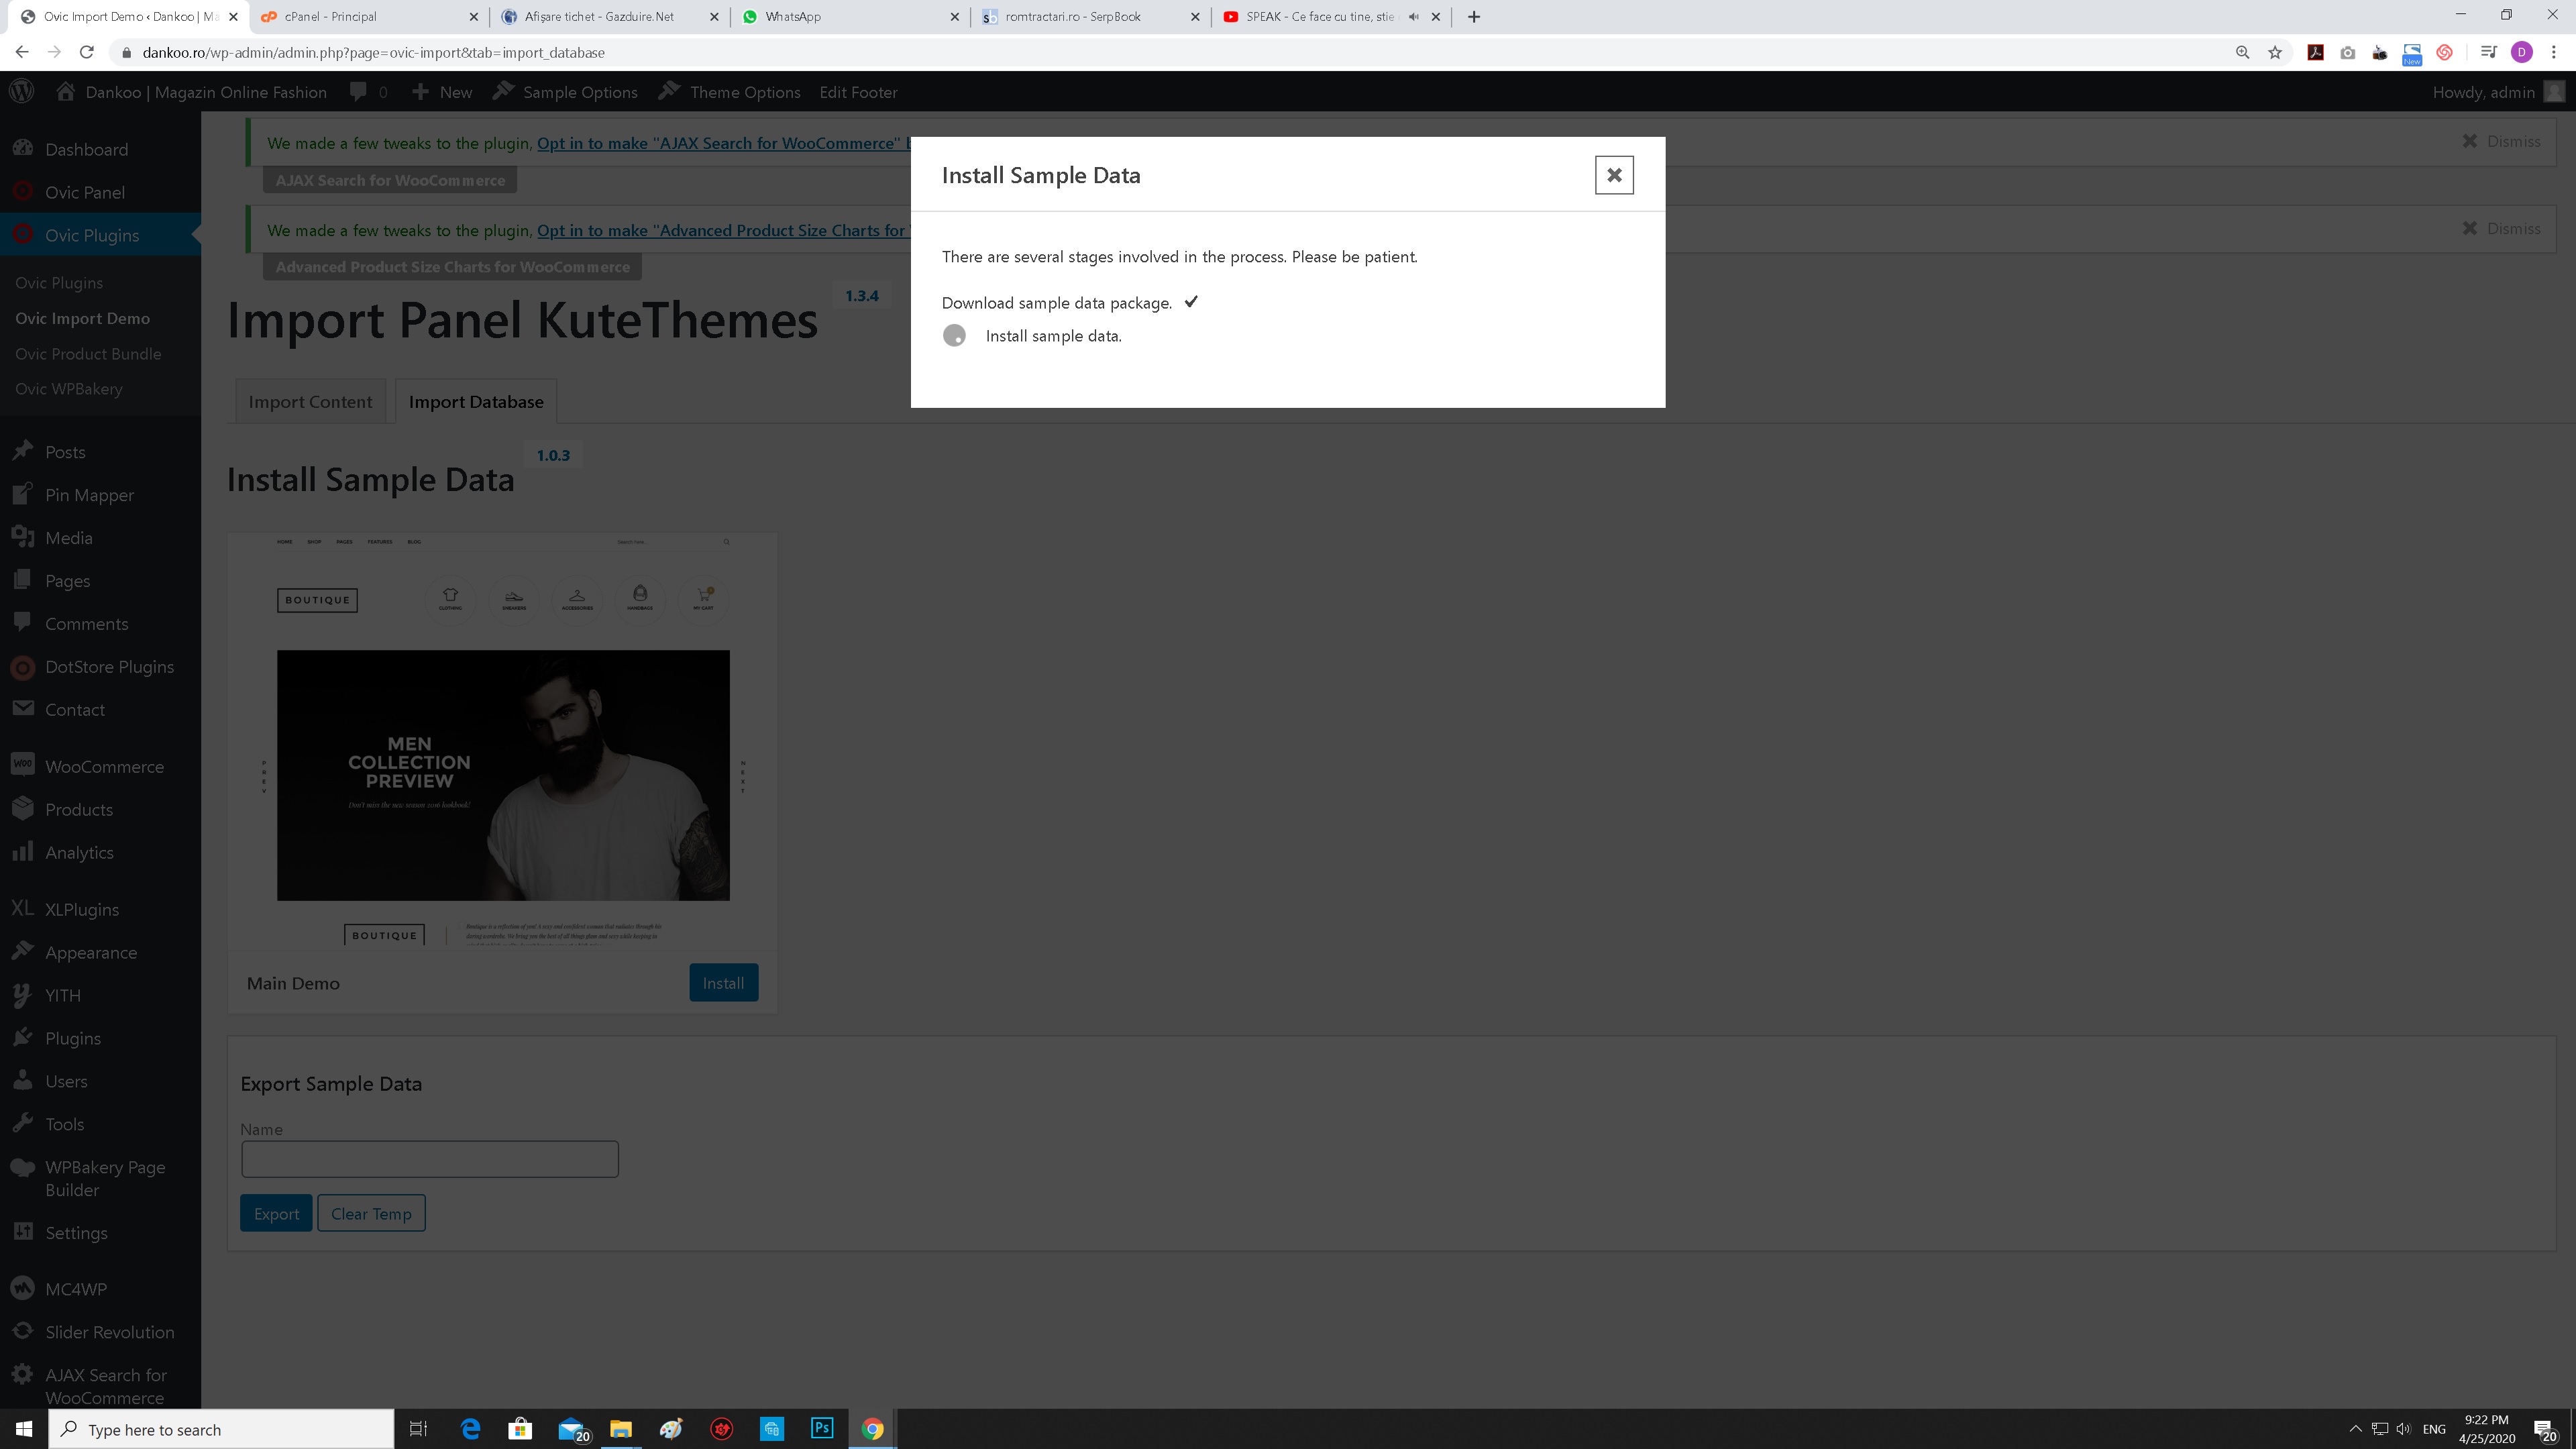2576x1449 pixels.
Task: Click Install button for Main Demo
Action: (x=723, y=983)
